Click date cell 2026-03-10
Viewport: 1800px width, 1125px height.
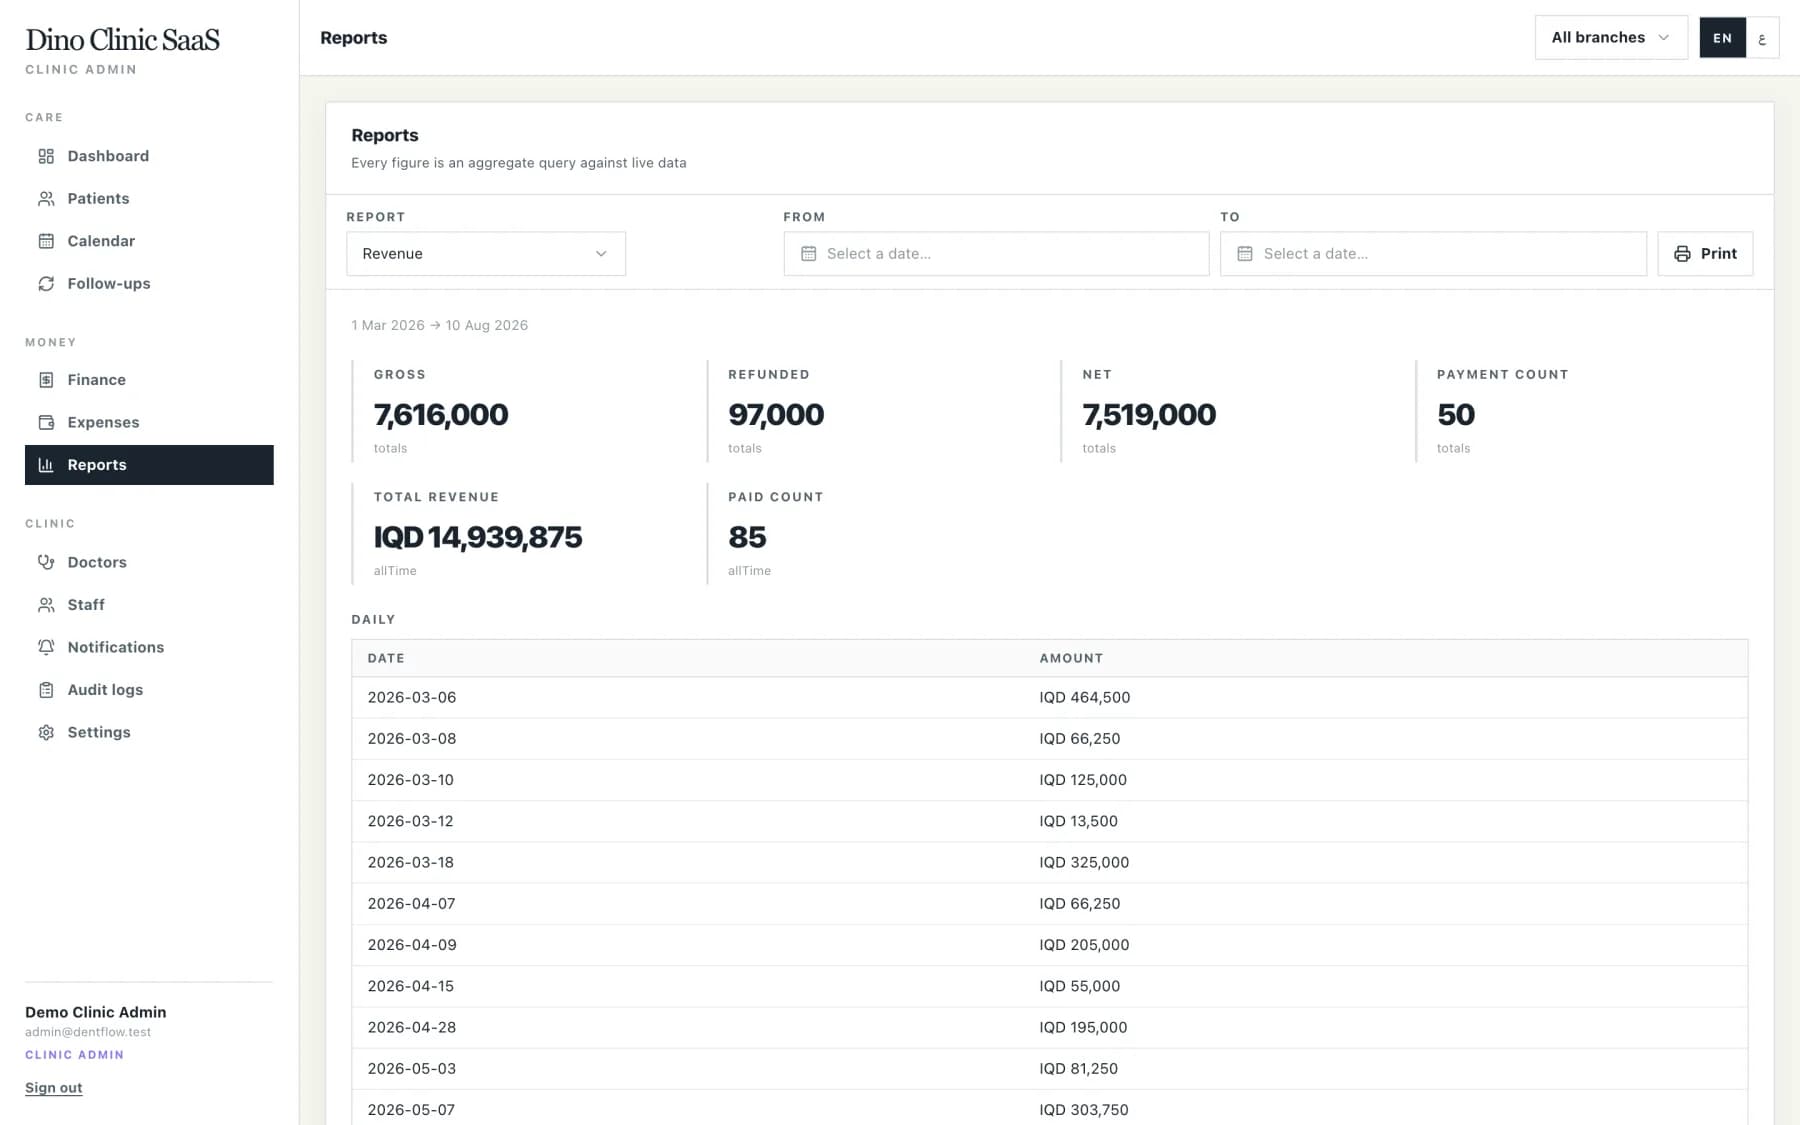coord(410,780)
